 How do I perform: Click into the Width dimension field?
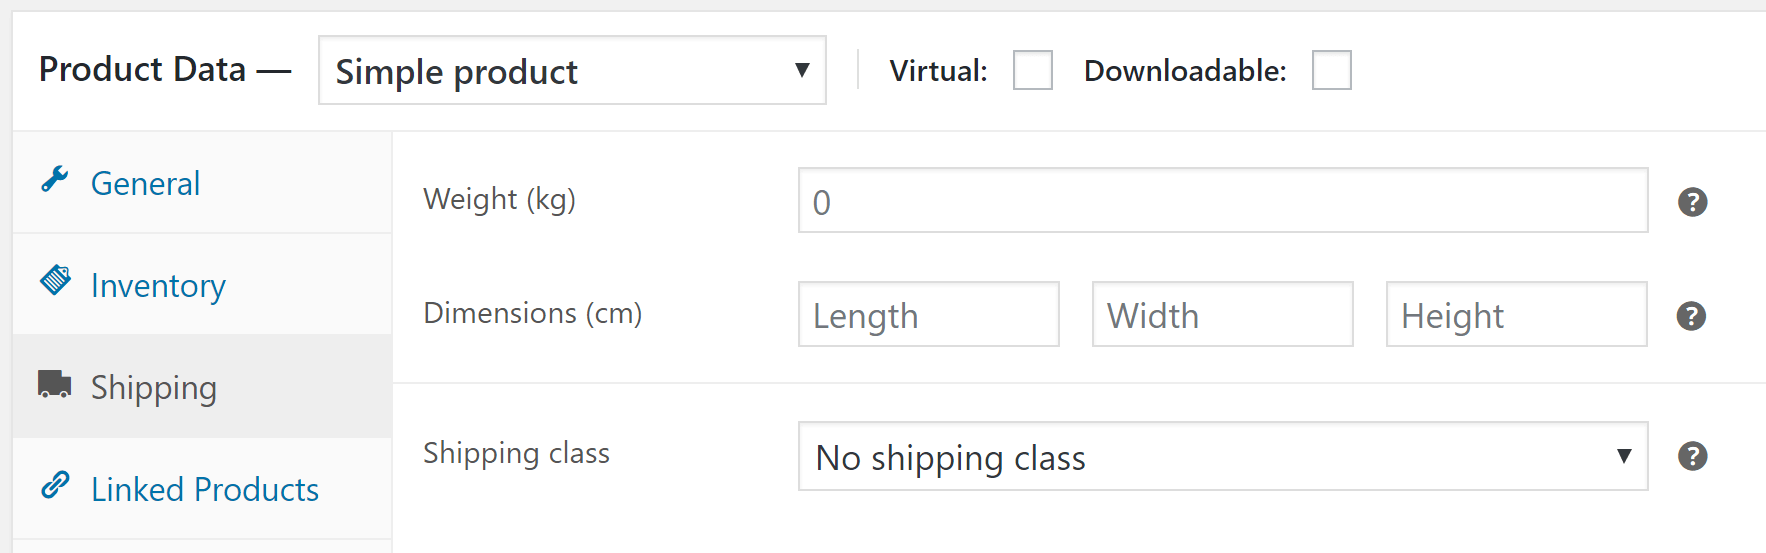1223,314
